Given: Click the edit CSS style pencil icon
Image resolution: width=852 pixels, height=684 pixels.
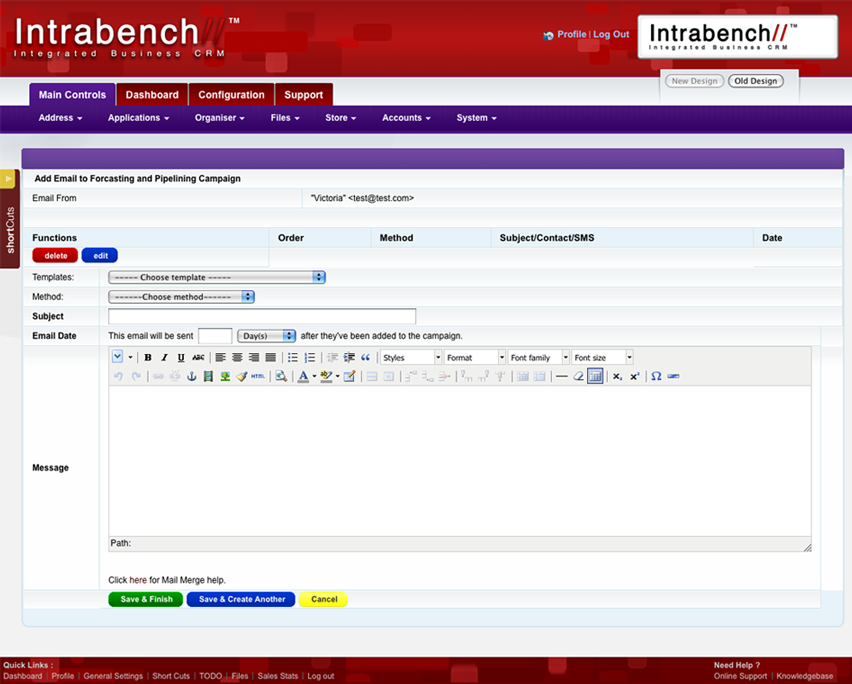Looking at the screenshot, I should [349, 376].
